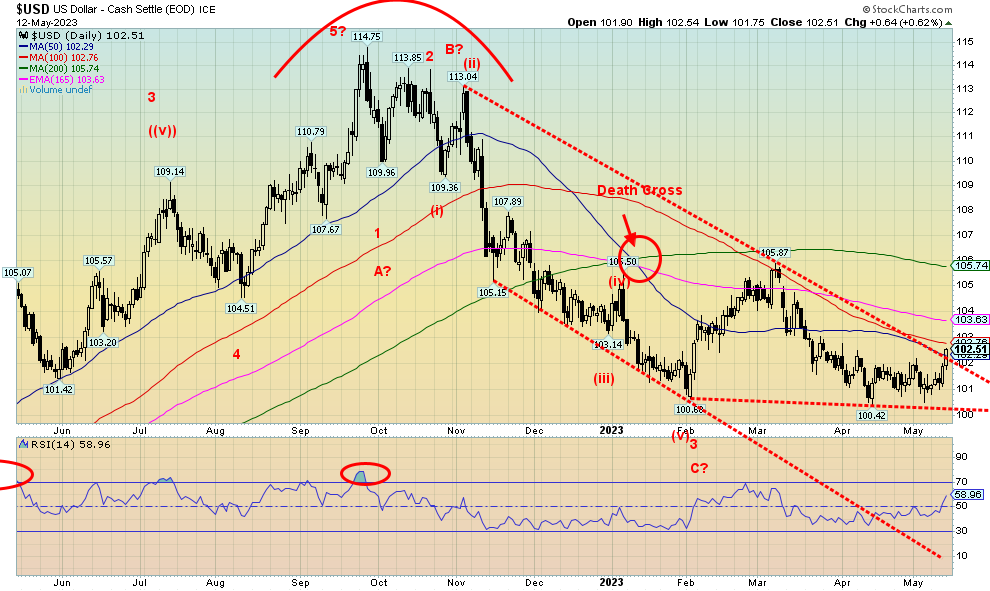Click the 105.87 March high label
Image resolution: width=990 pixels, height=591 pixels.
pos(776,252)
